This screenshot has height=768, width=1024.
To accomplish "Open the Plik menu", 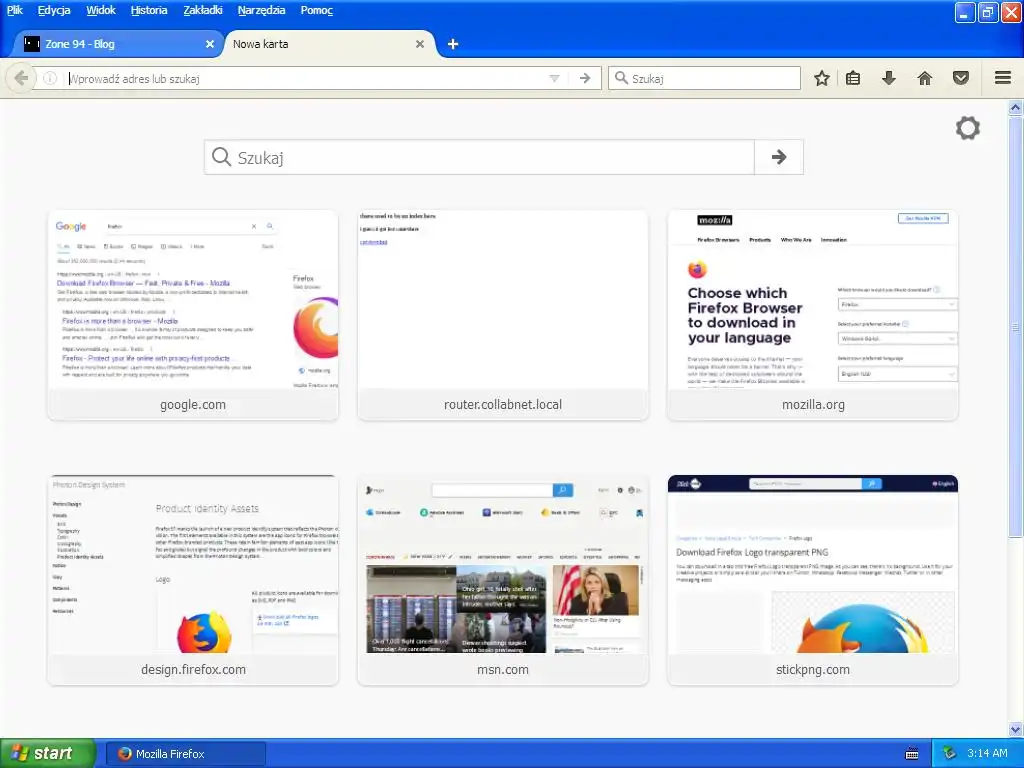I will [14, 10].
